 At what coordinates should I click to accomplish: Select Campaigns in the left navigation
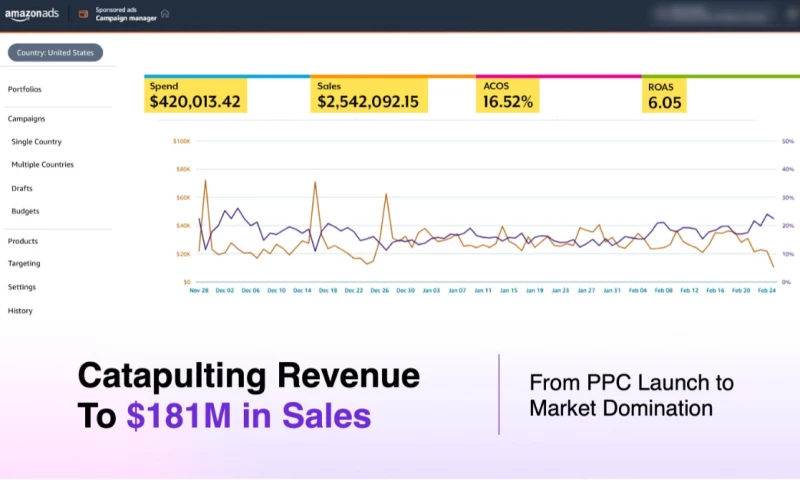(x=26, y=118)
